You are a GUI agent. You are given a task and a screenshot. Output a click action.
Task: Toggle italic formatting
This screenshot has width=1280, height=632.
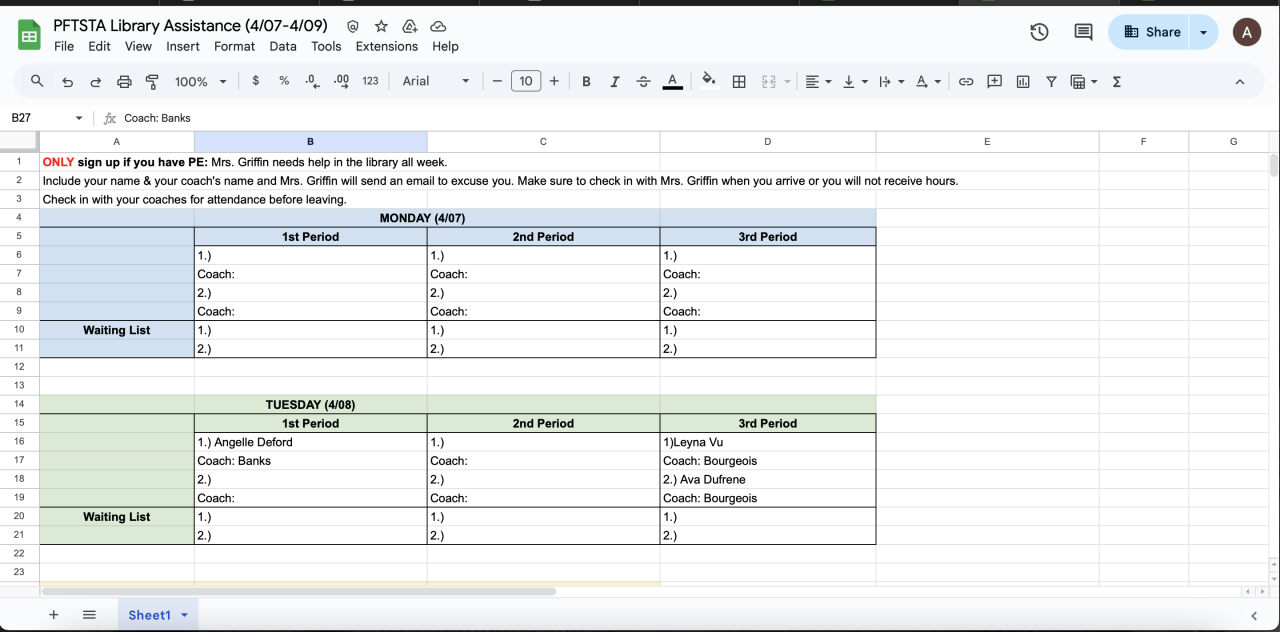click(x=614, y=81)
